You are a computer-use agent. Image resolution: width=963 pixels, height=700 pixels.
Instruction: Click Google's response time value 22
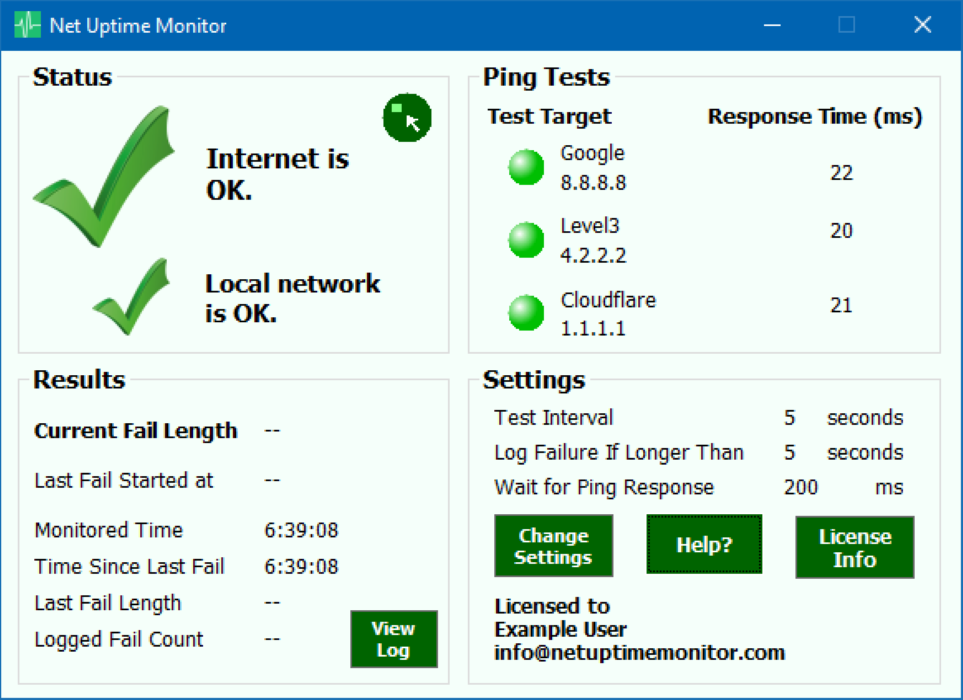(841, 173)
